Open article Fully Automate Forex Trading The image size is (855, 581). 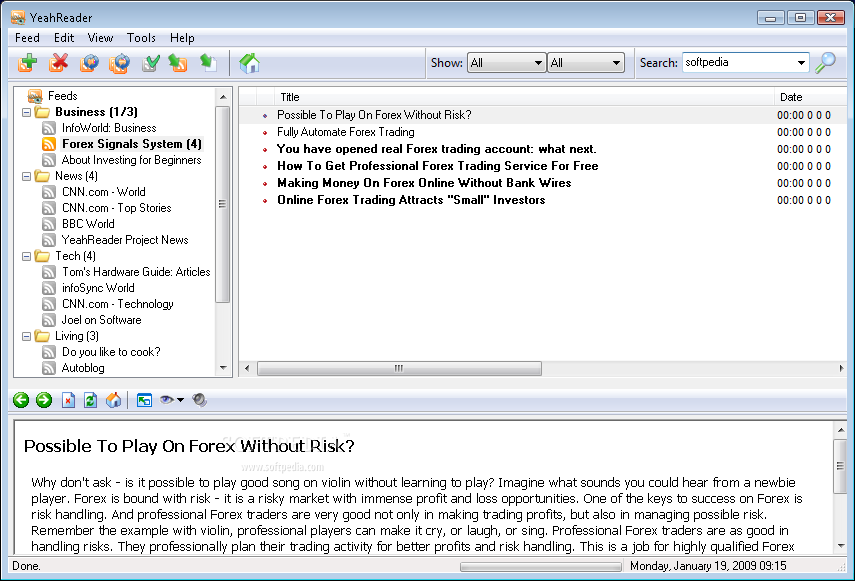pyautogui.click(x=346, y=132)
